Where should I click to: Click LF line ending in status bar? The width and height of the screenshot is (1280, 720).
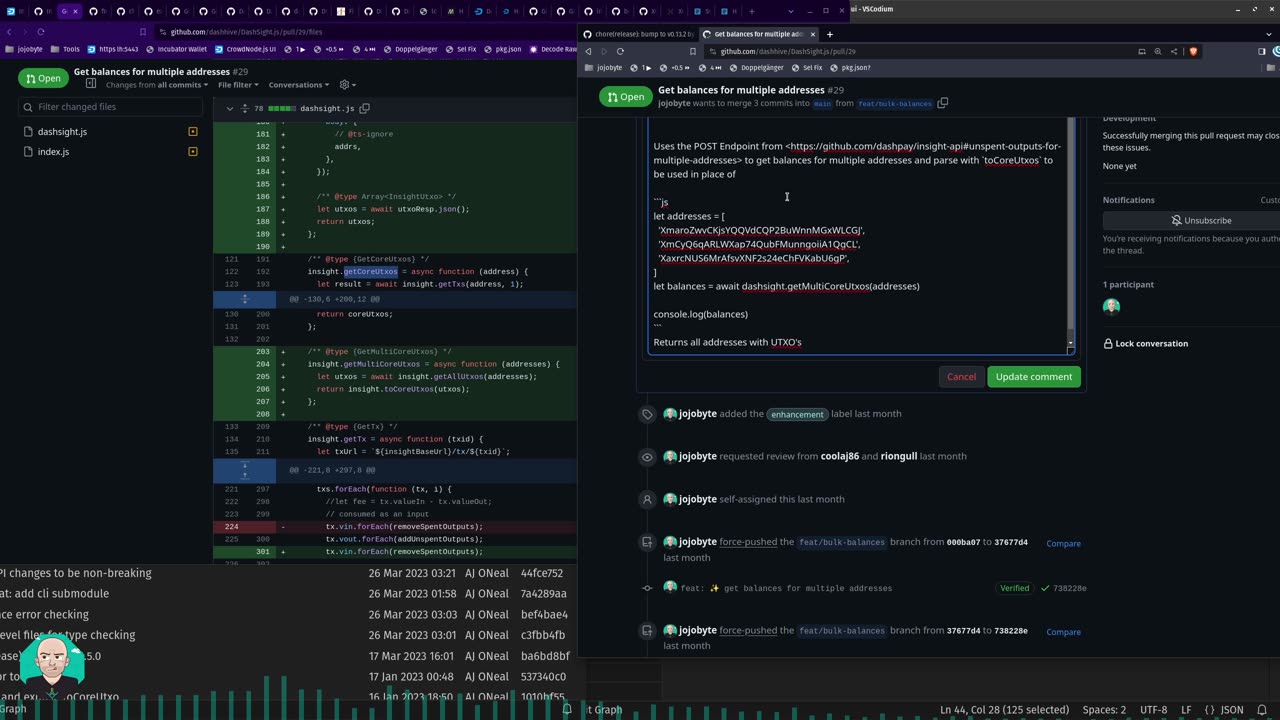[1186, 710]
